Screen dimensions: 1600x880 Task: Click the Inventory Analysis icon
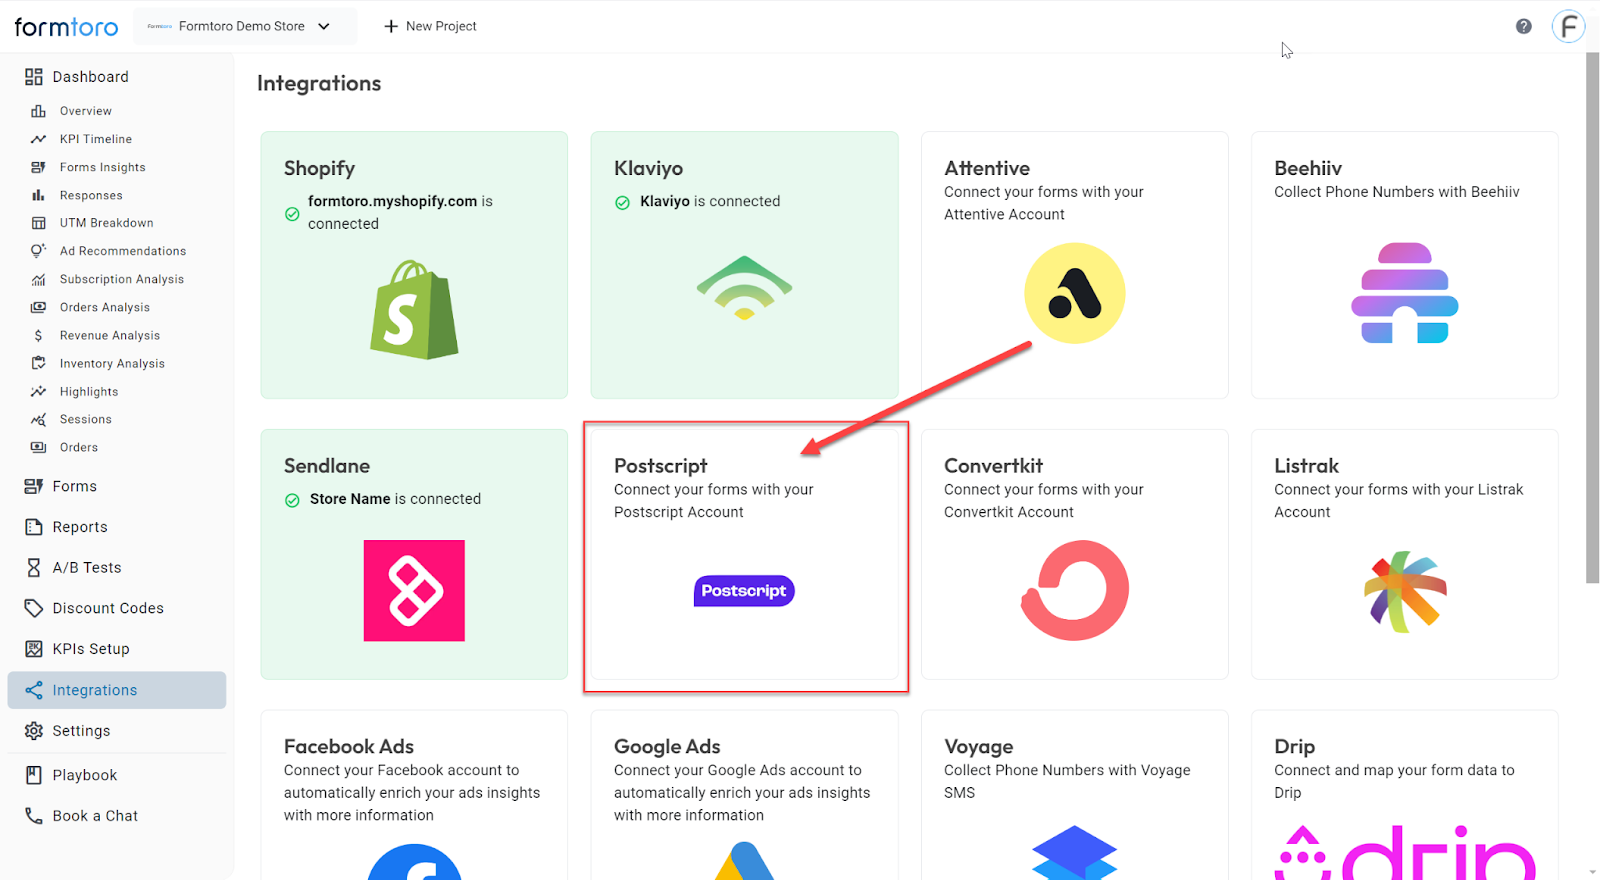click(x=38, y=363)
